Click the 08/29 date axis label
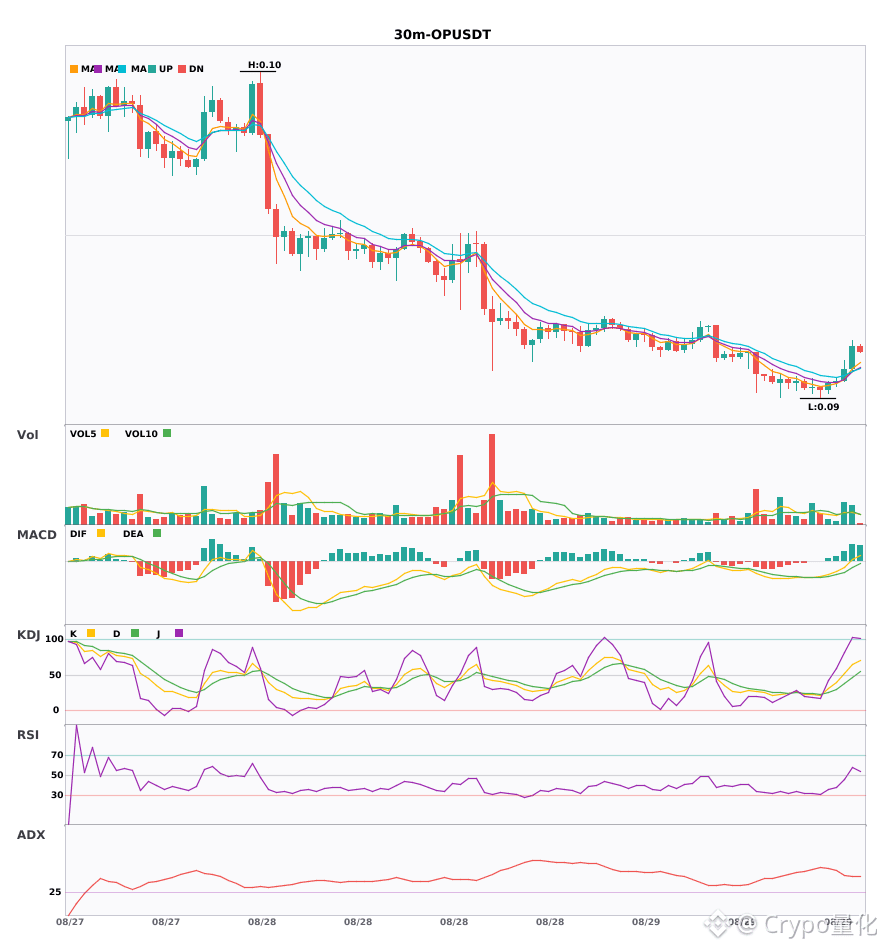Image resolution: width=885 pixels, height=950 pixels. click(646, 922)
